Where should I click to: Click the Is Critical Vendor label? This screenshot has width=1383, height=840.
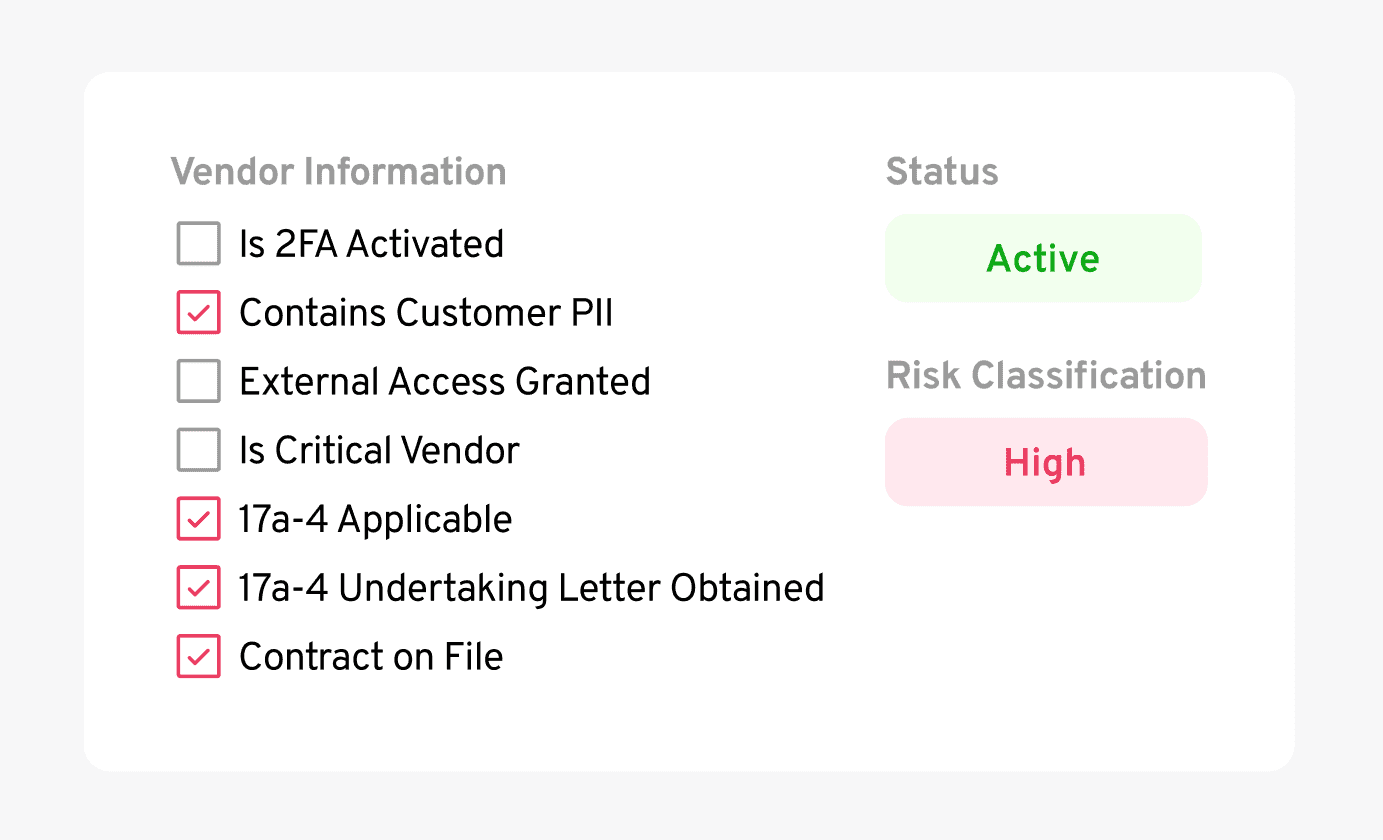pyautogui.click(x=378, y=450)
